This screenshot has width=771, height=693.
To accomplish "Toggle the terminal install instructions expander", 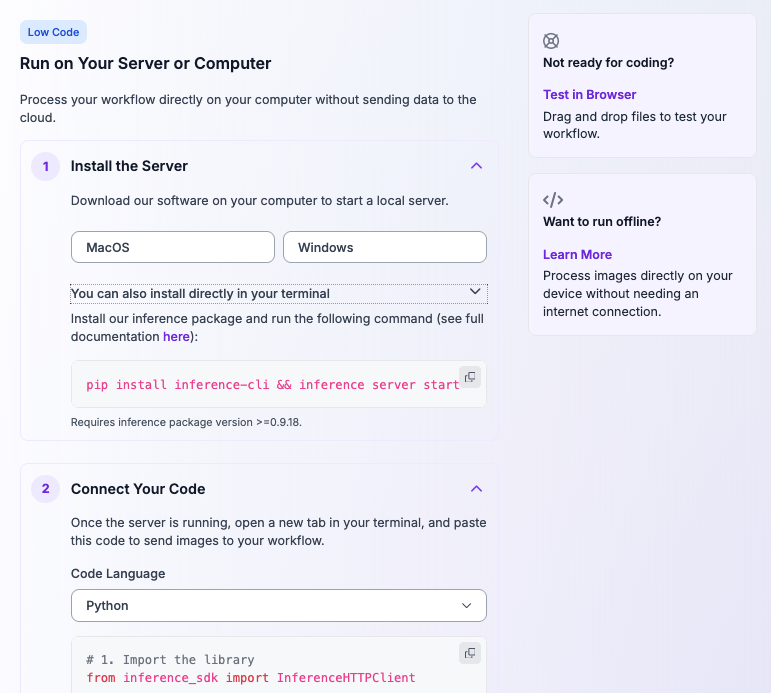I will point(279,294).
